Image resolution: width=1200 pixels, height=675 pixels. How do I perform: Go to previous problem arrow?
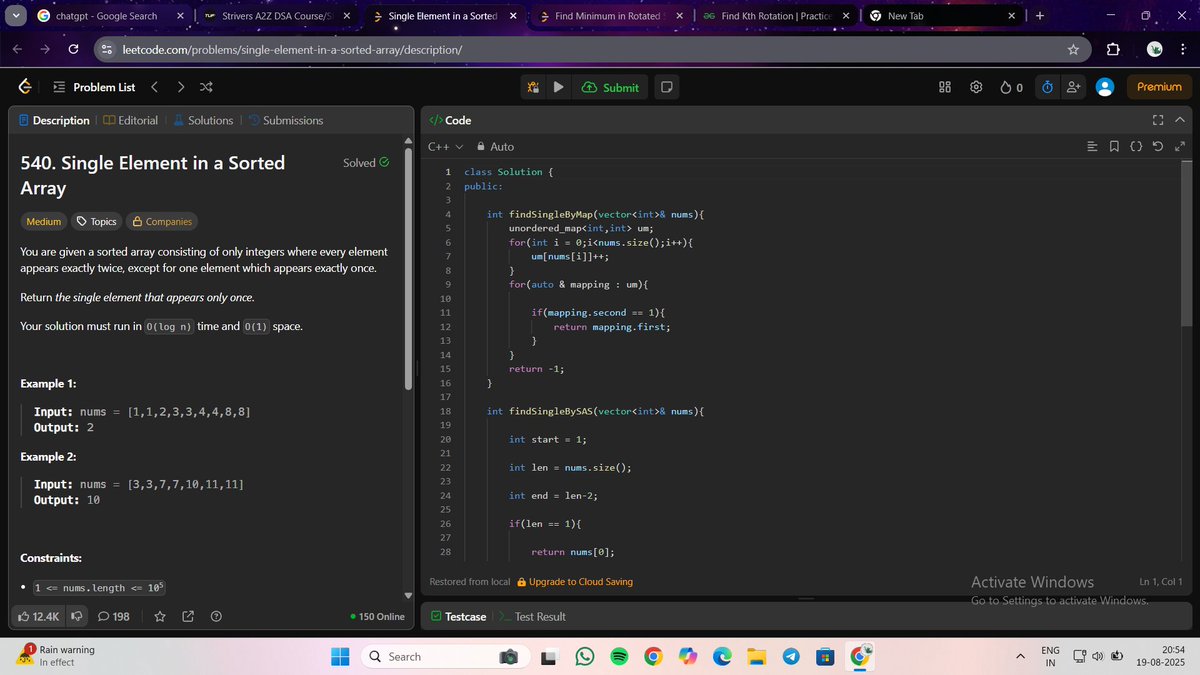point(155,87)
